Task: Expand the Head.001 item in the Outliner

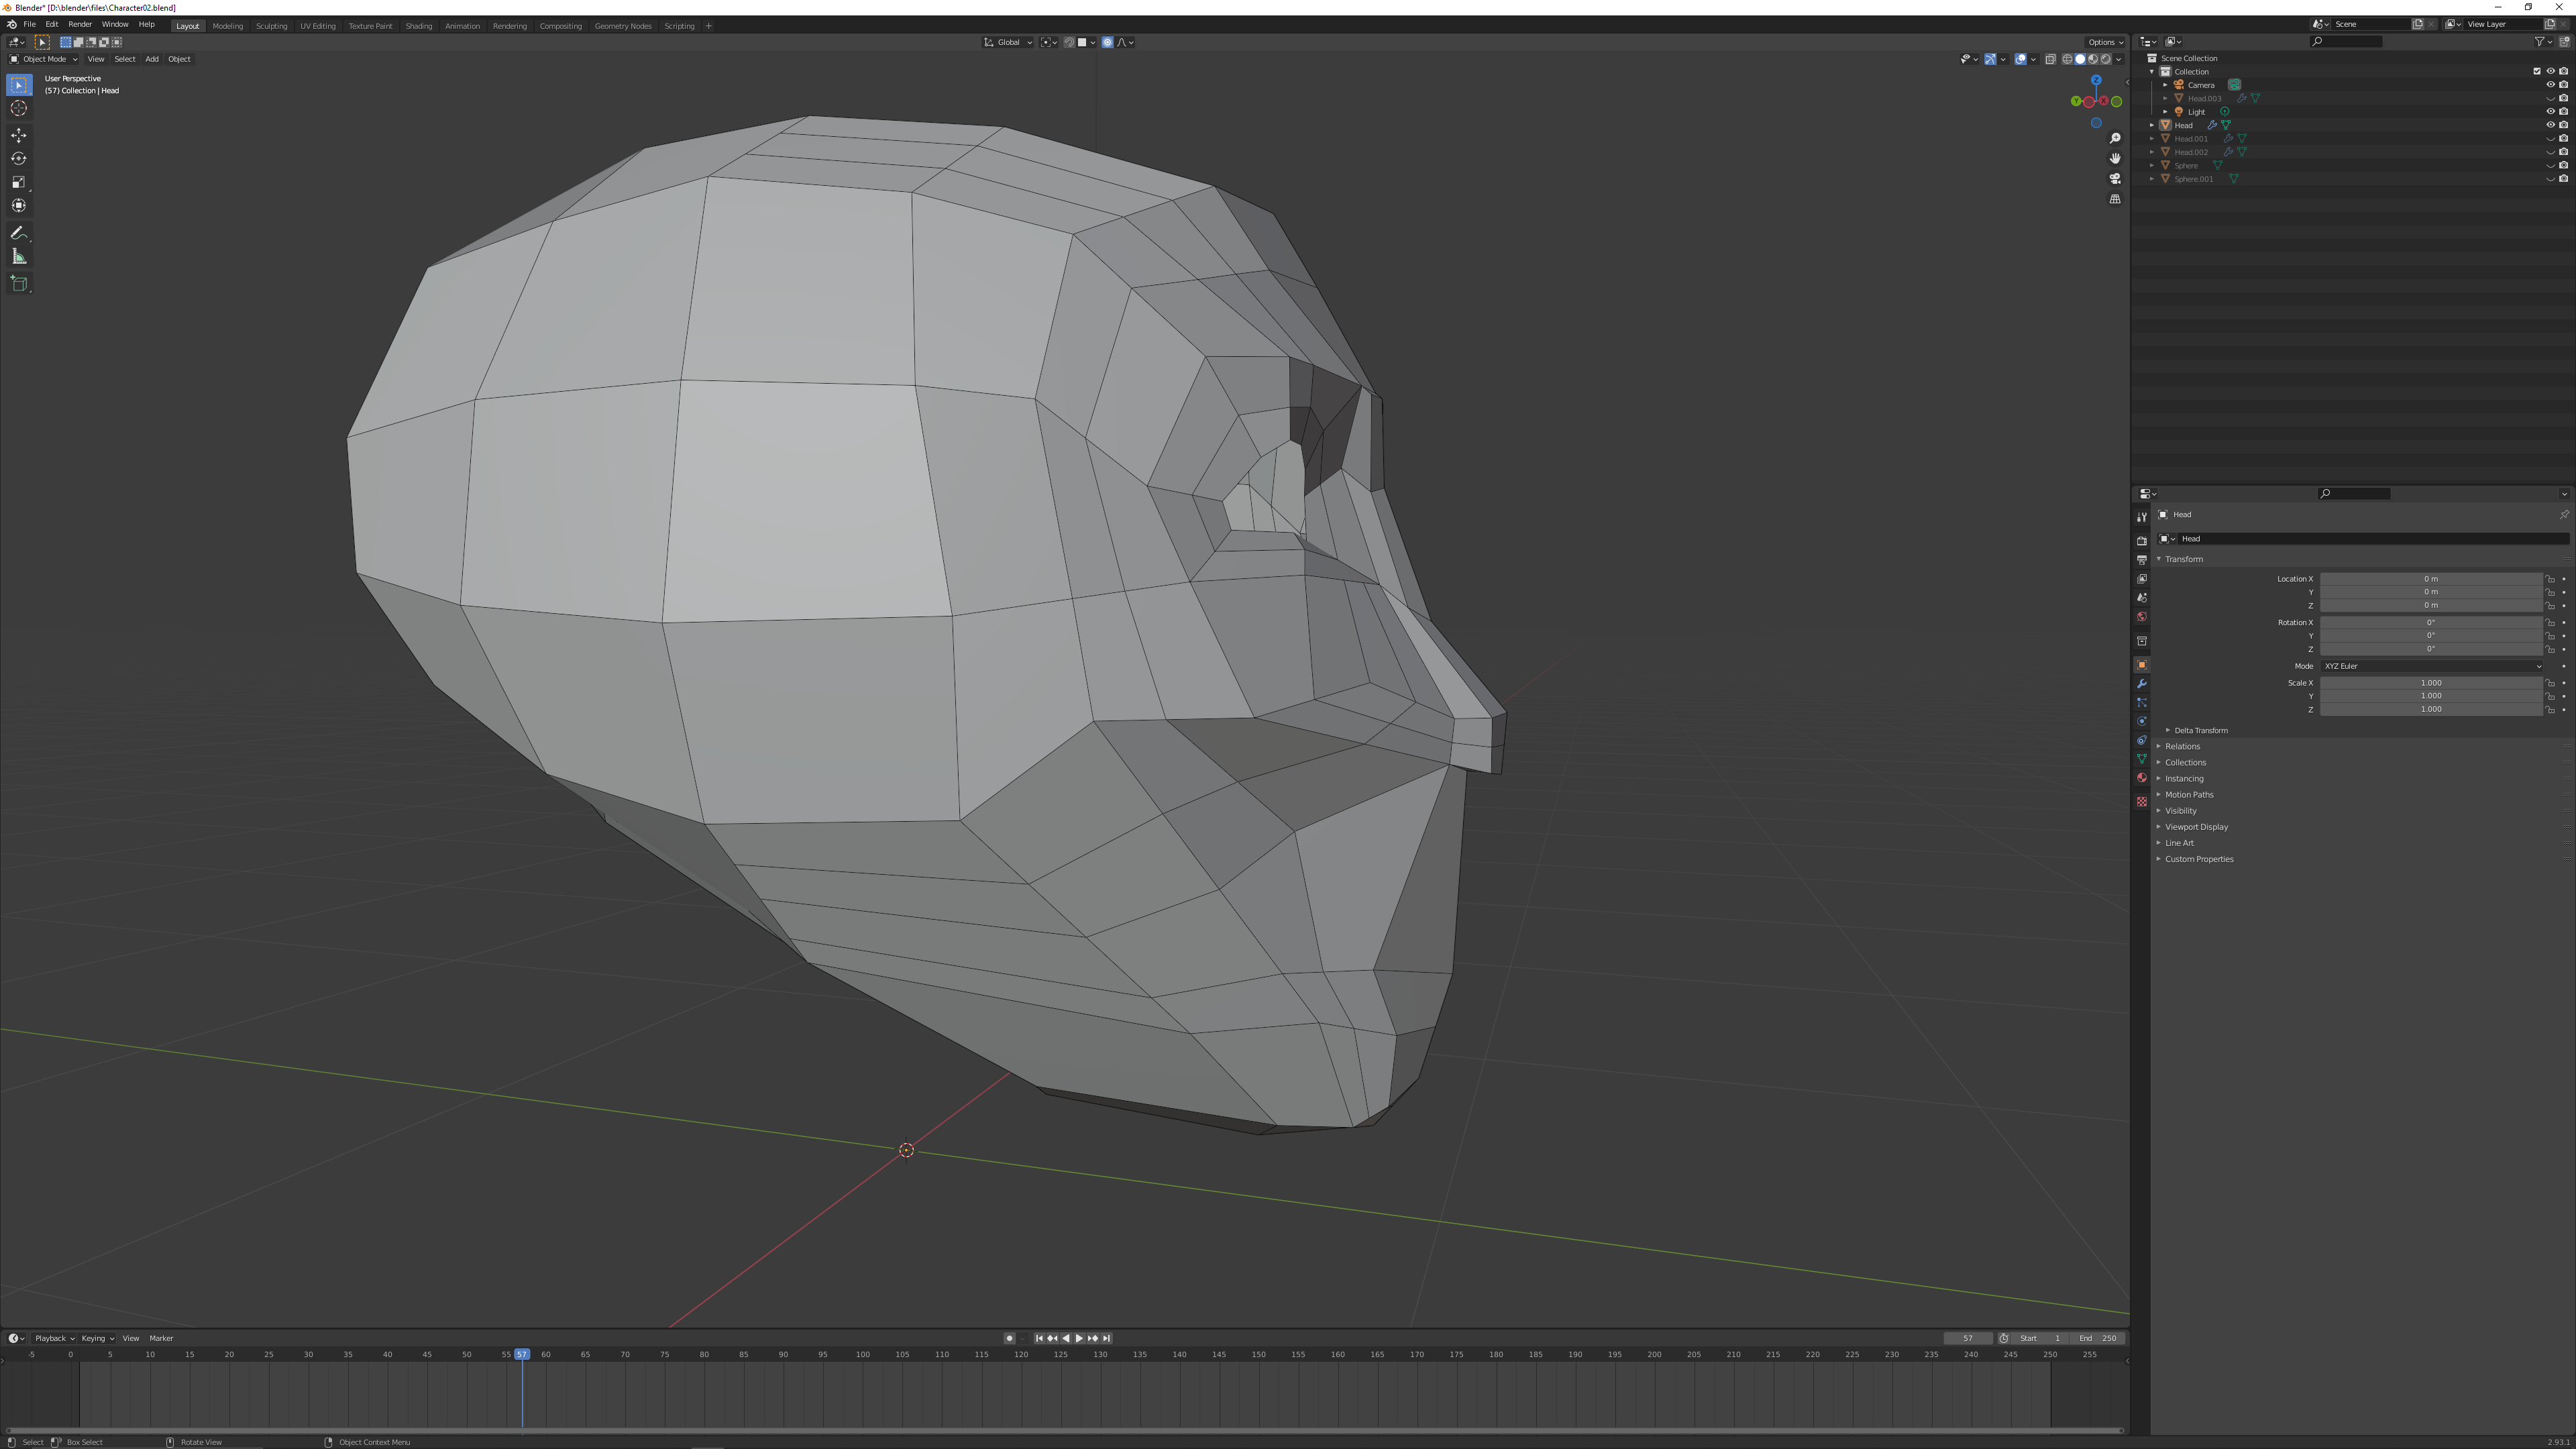Action: point(2152,139)
